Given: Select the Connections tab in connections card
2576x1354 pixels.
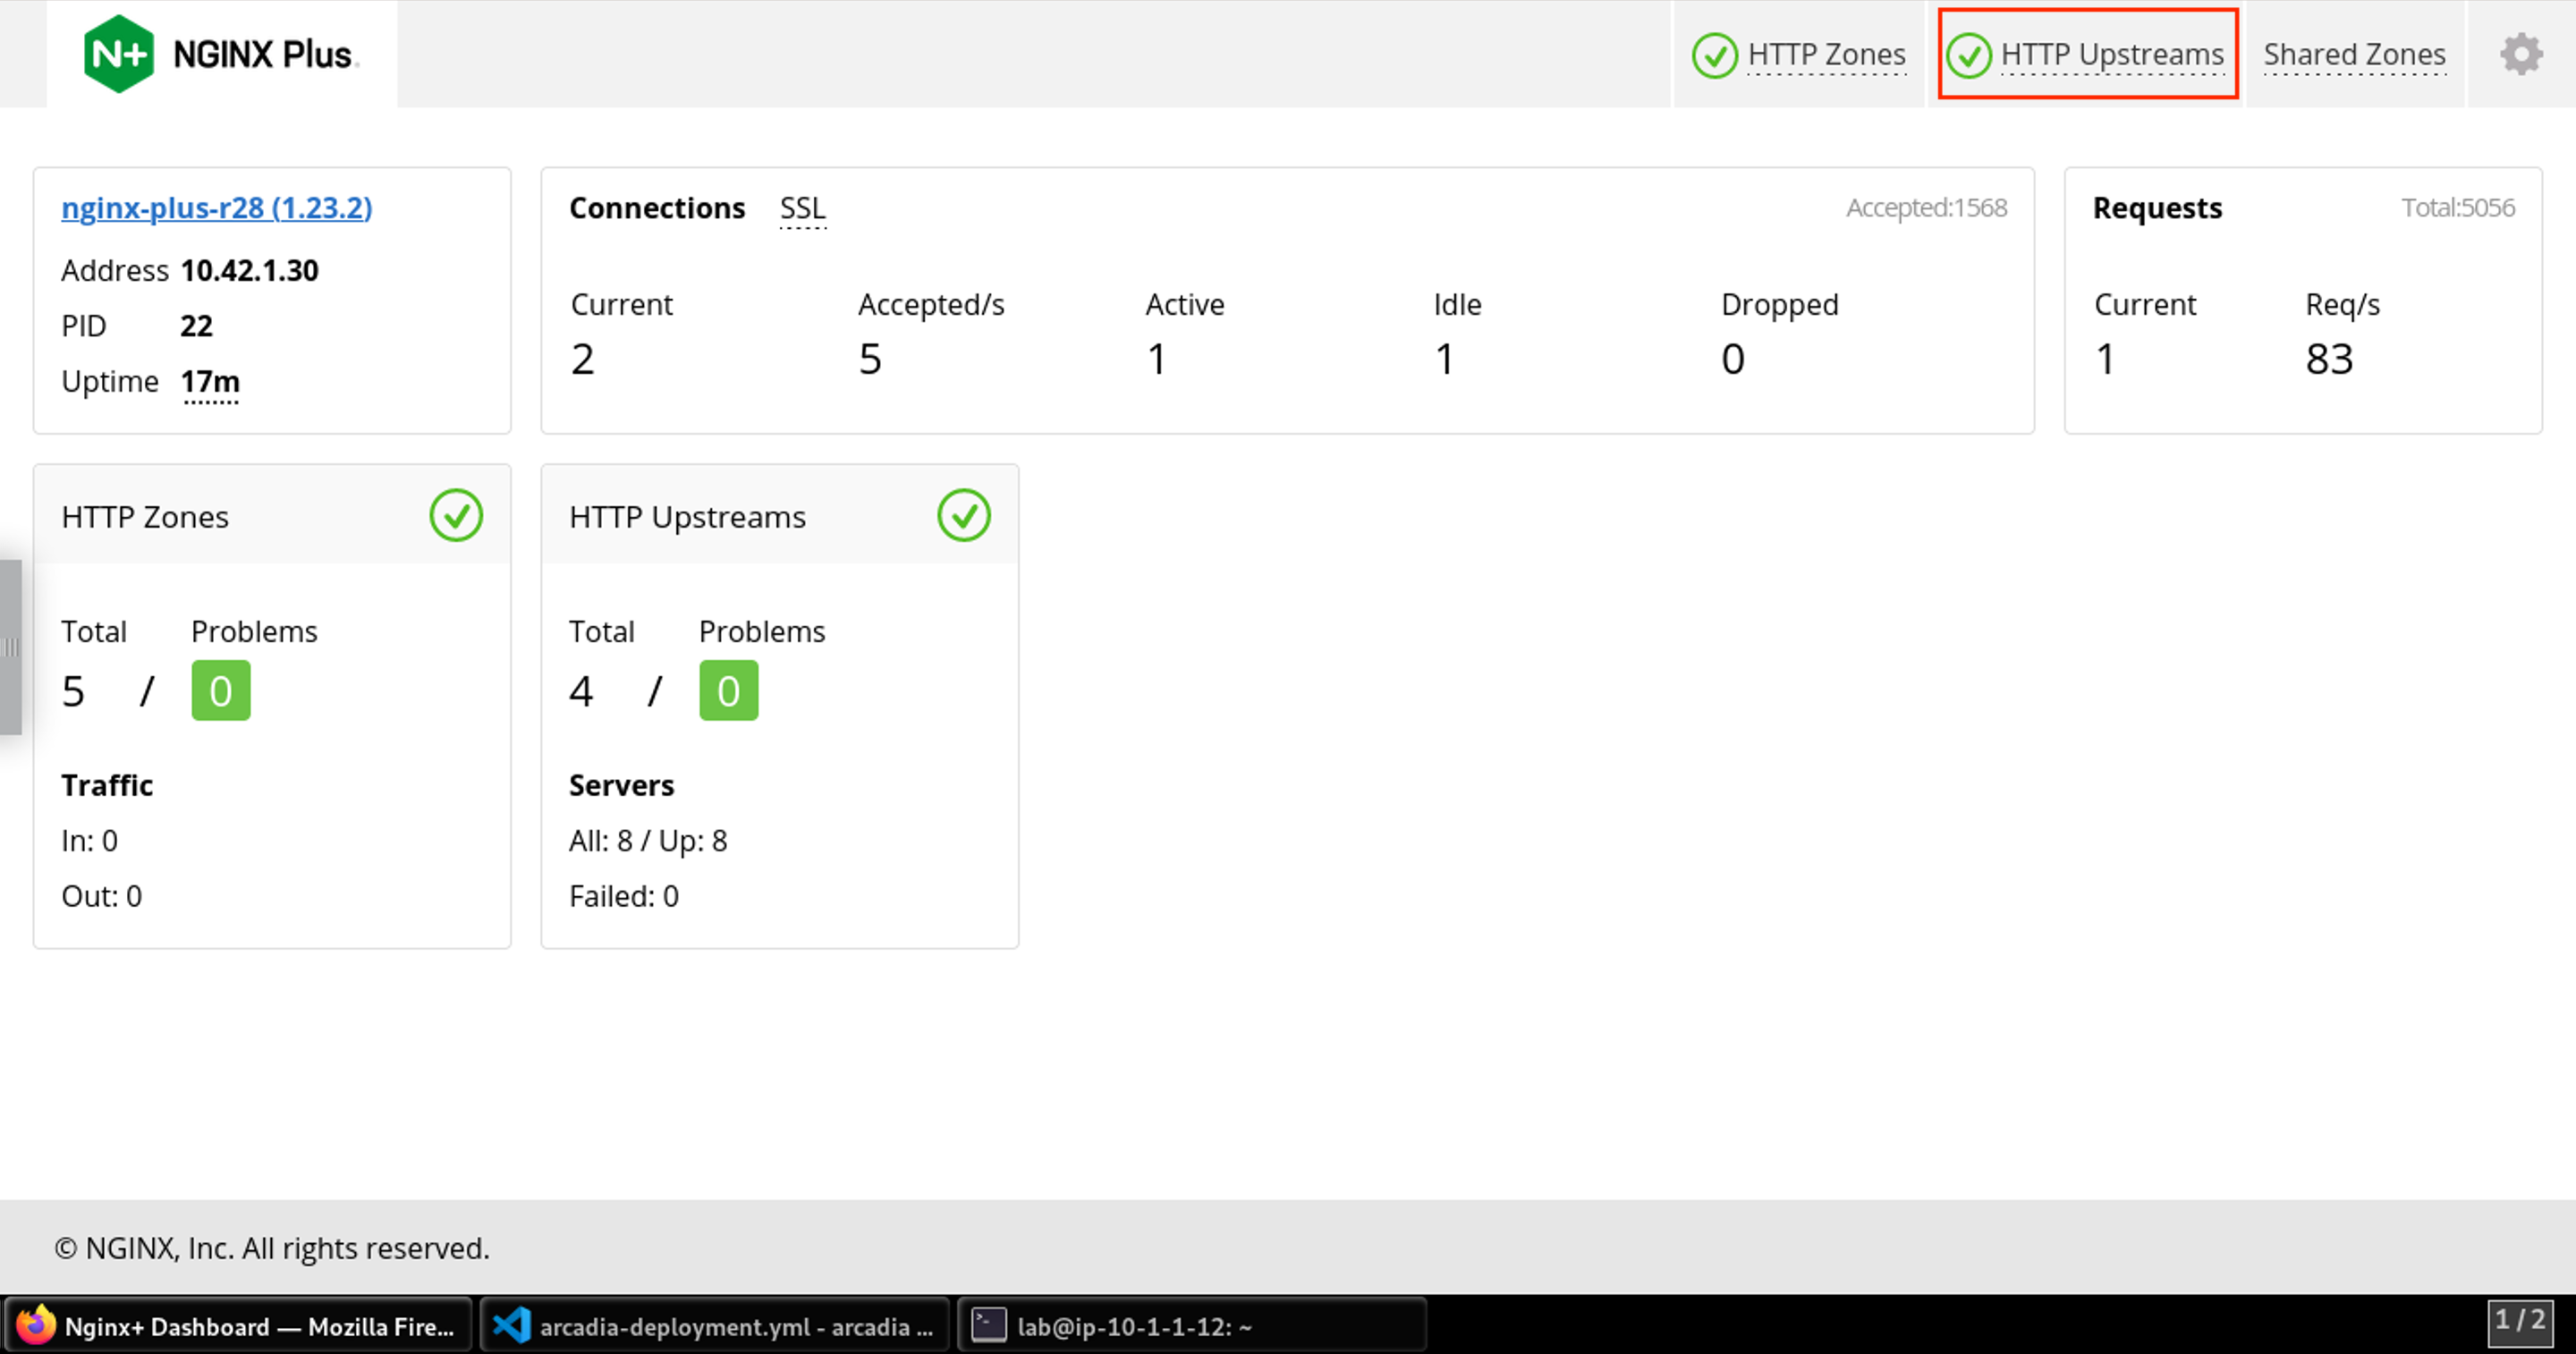Looking at the screenshot, I should [657, 208].
